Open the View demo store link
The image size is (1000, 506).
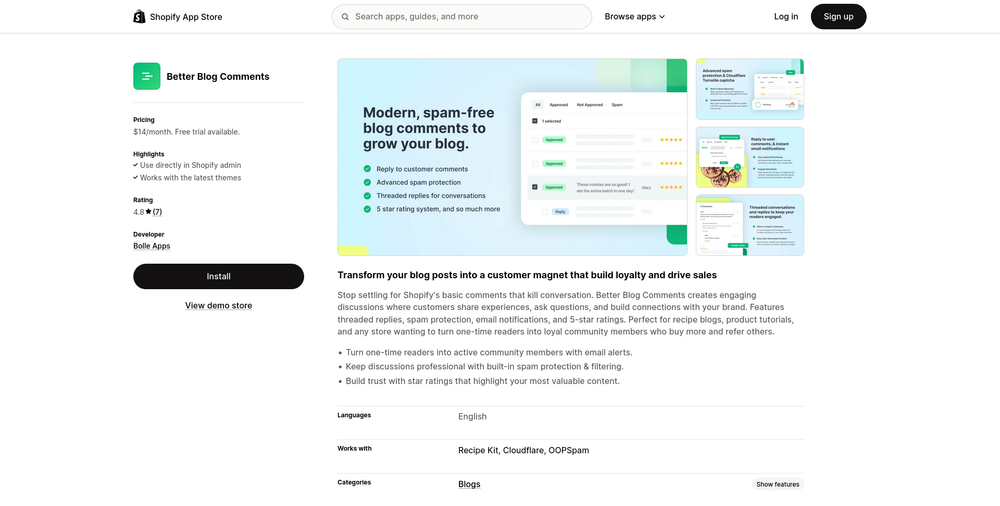click(219, 306)
